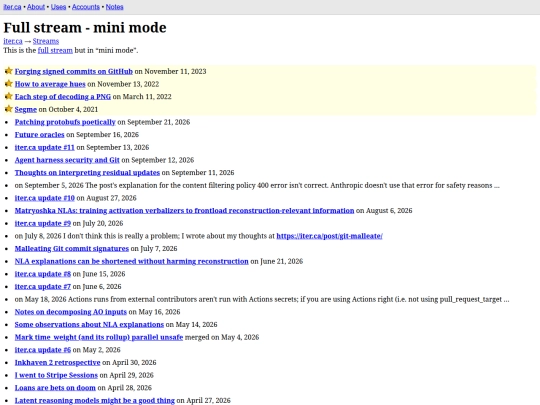
Task: Open 'Thoughts on interpreting residual updates'
Action: (87, 173)
